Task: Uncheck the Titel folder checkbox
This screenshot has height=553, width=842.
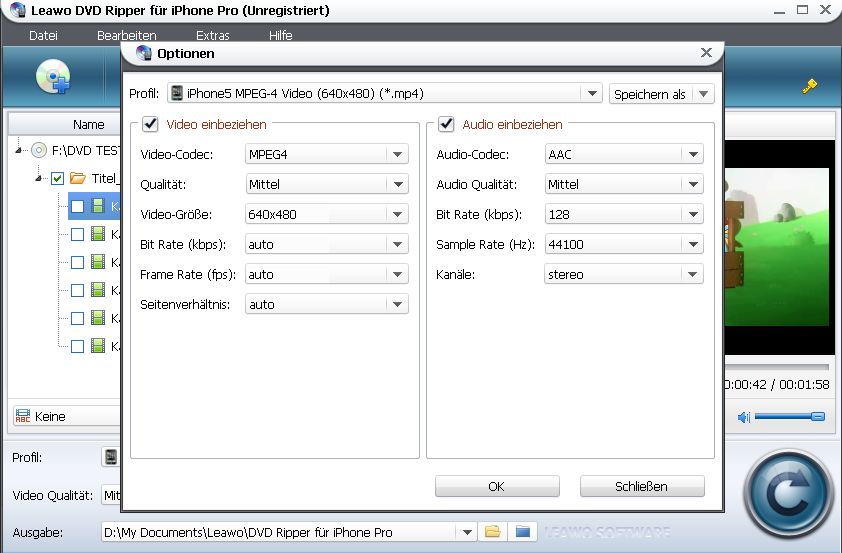Action: (57, 178)
